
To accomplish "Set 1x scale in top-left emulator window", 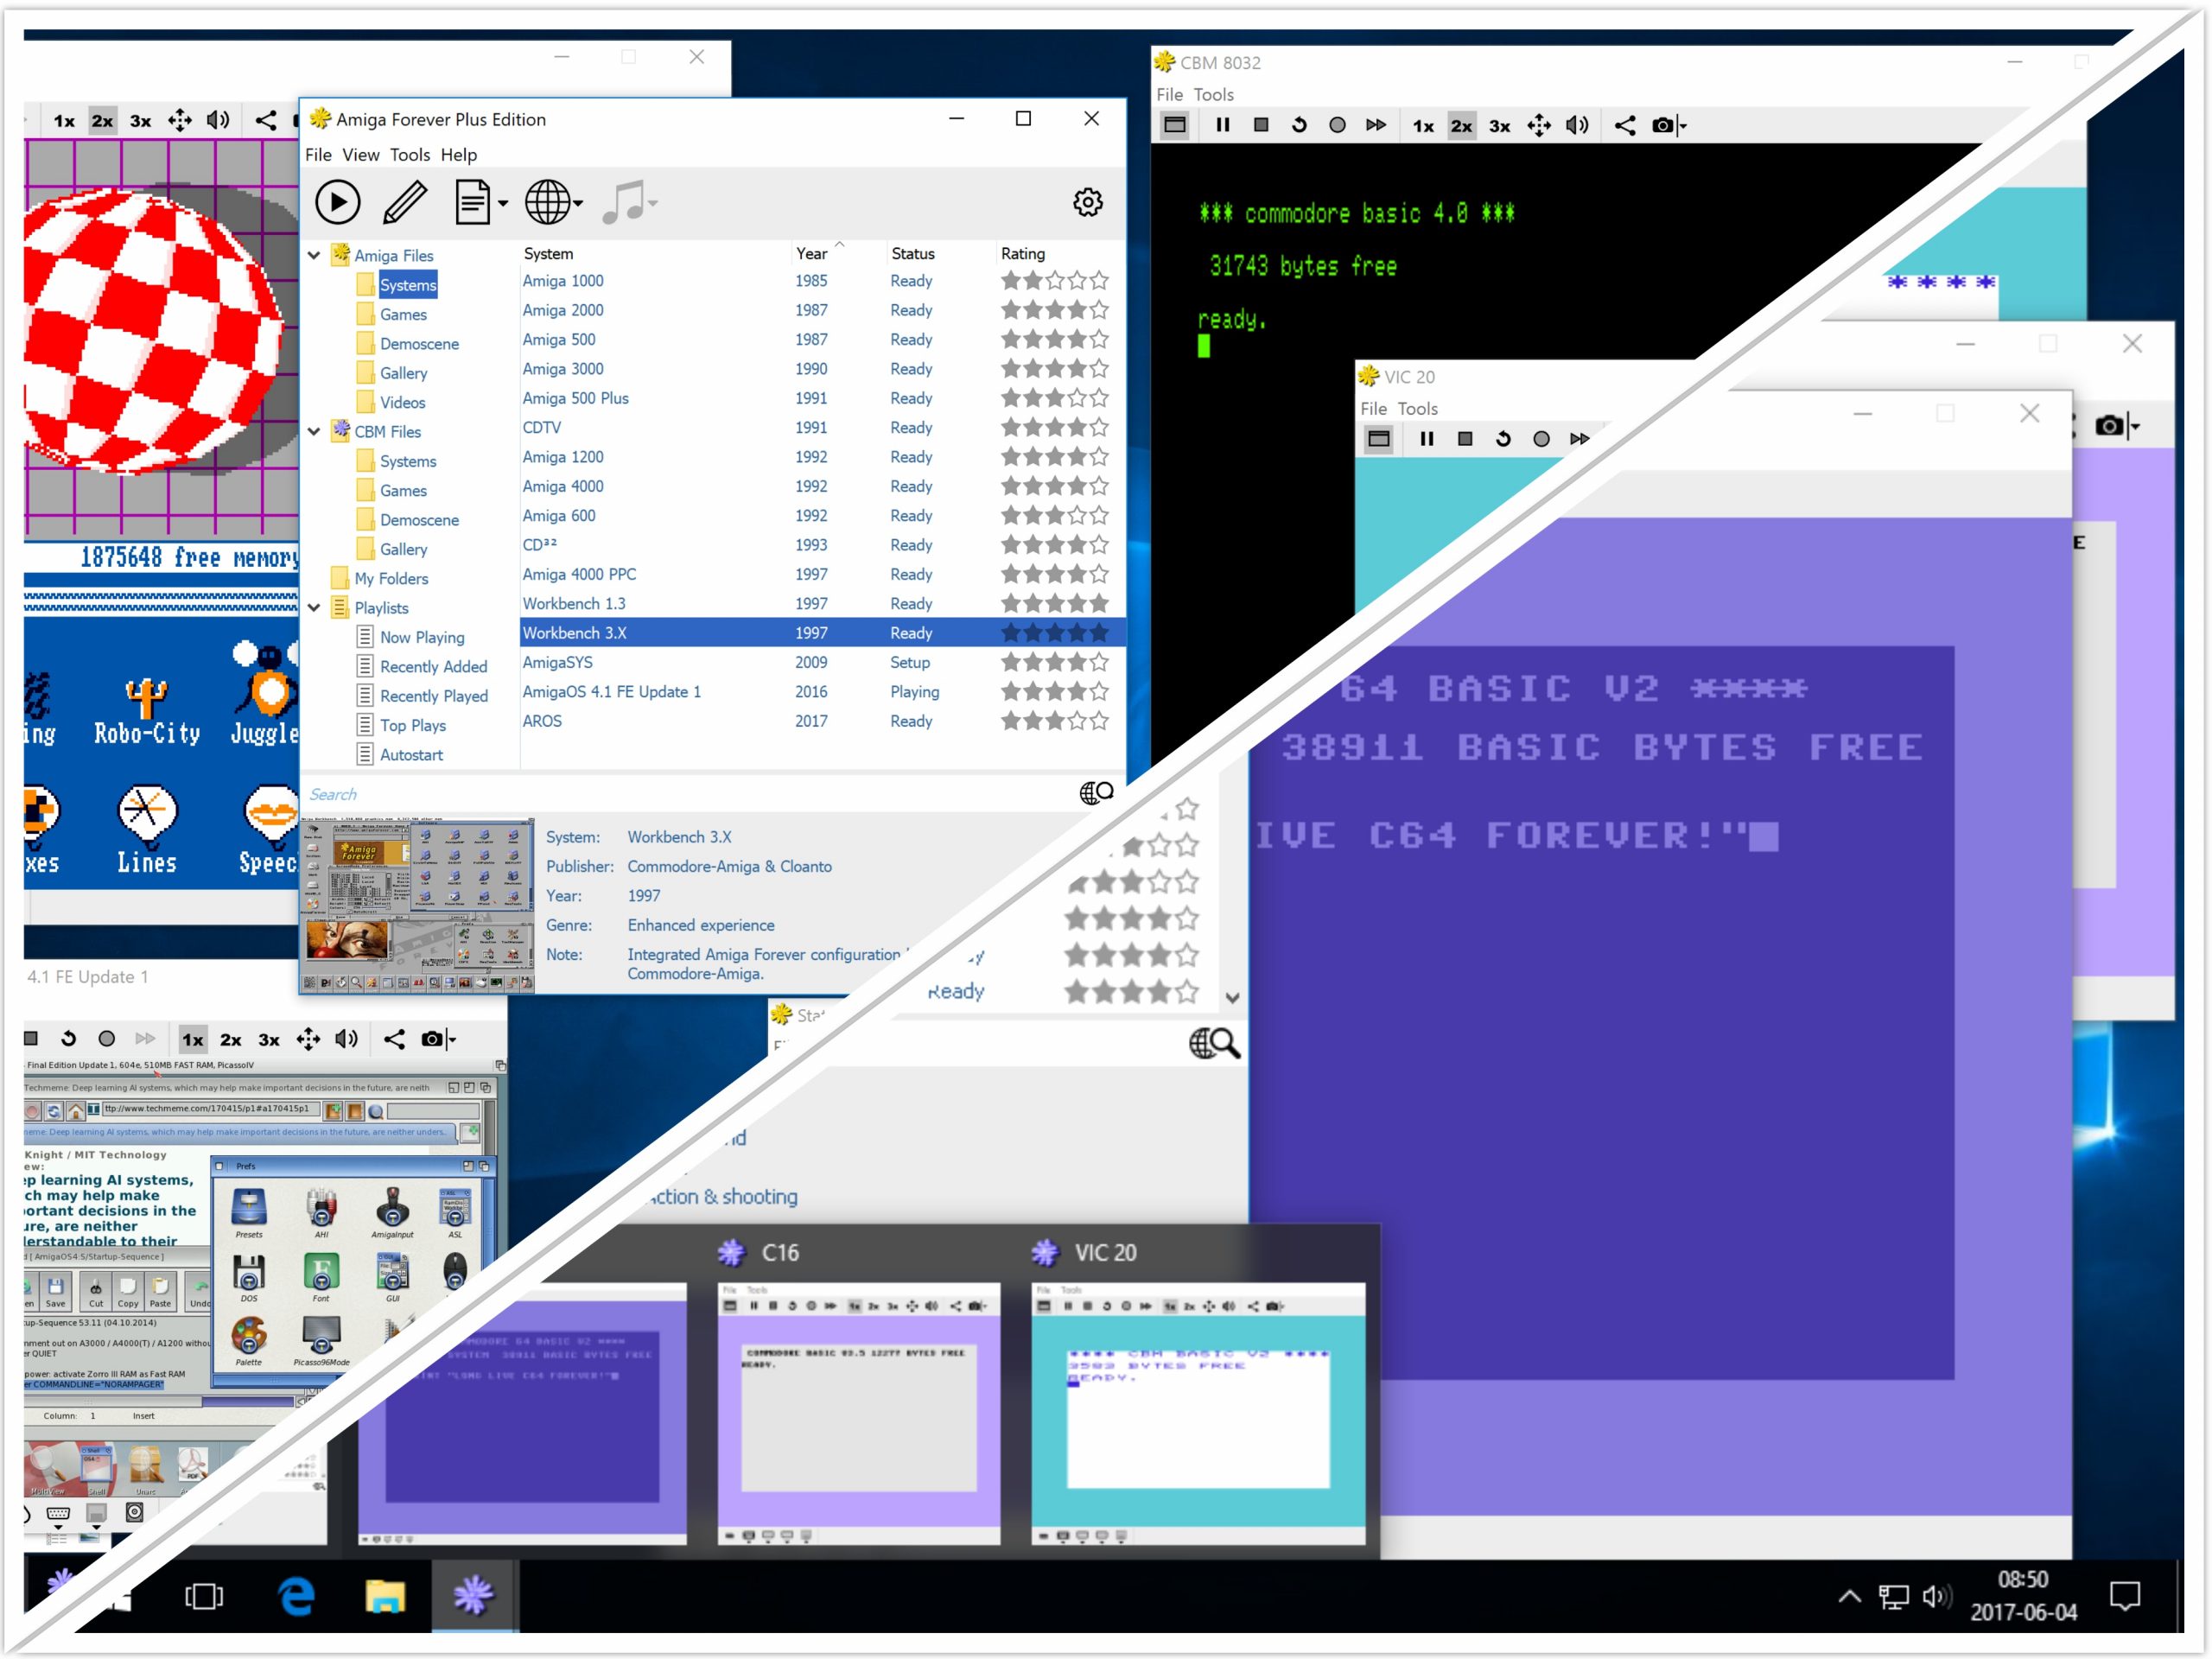I will (x=64, y=121).
